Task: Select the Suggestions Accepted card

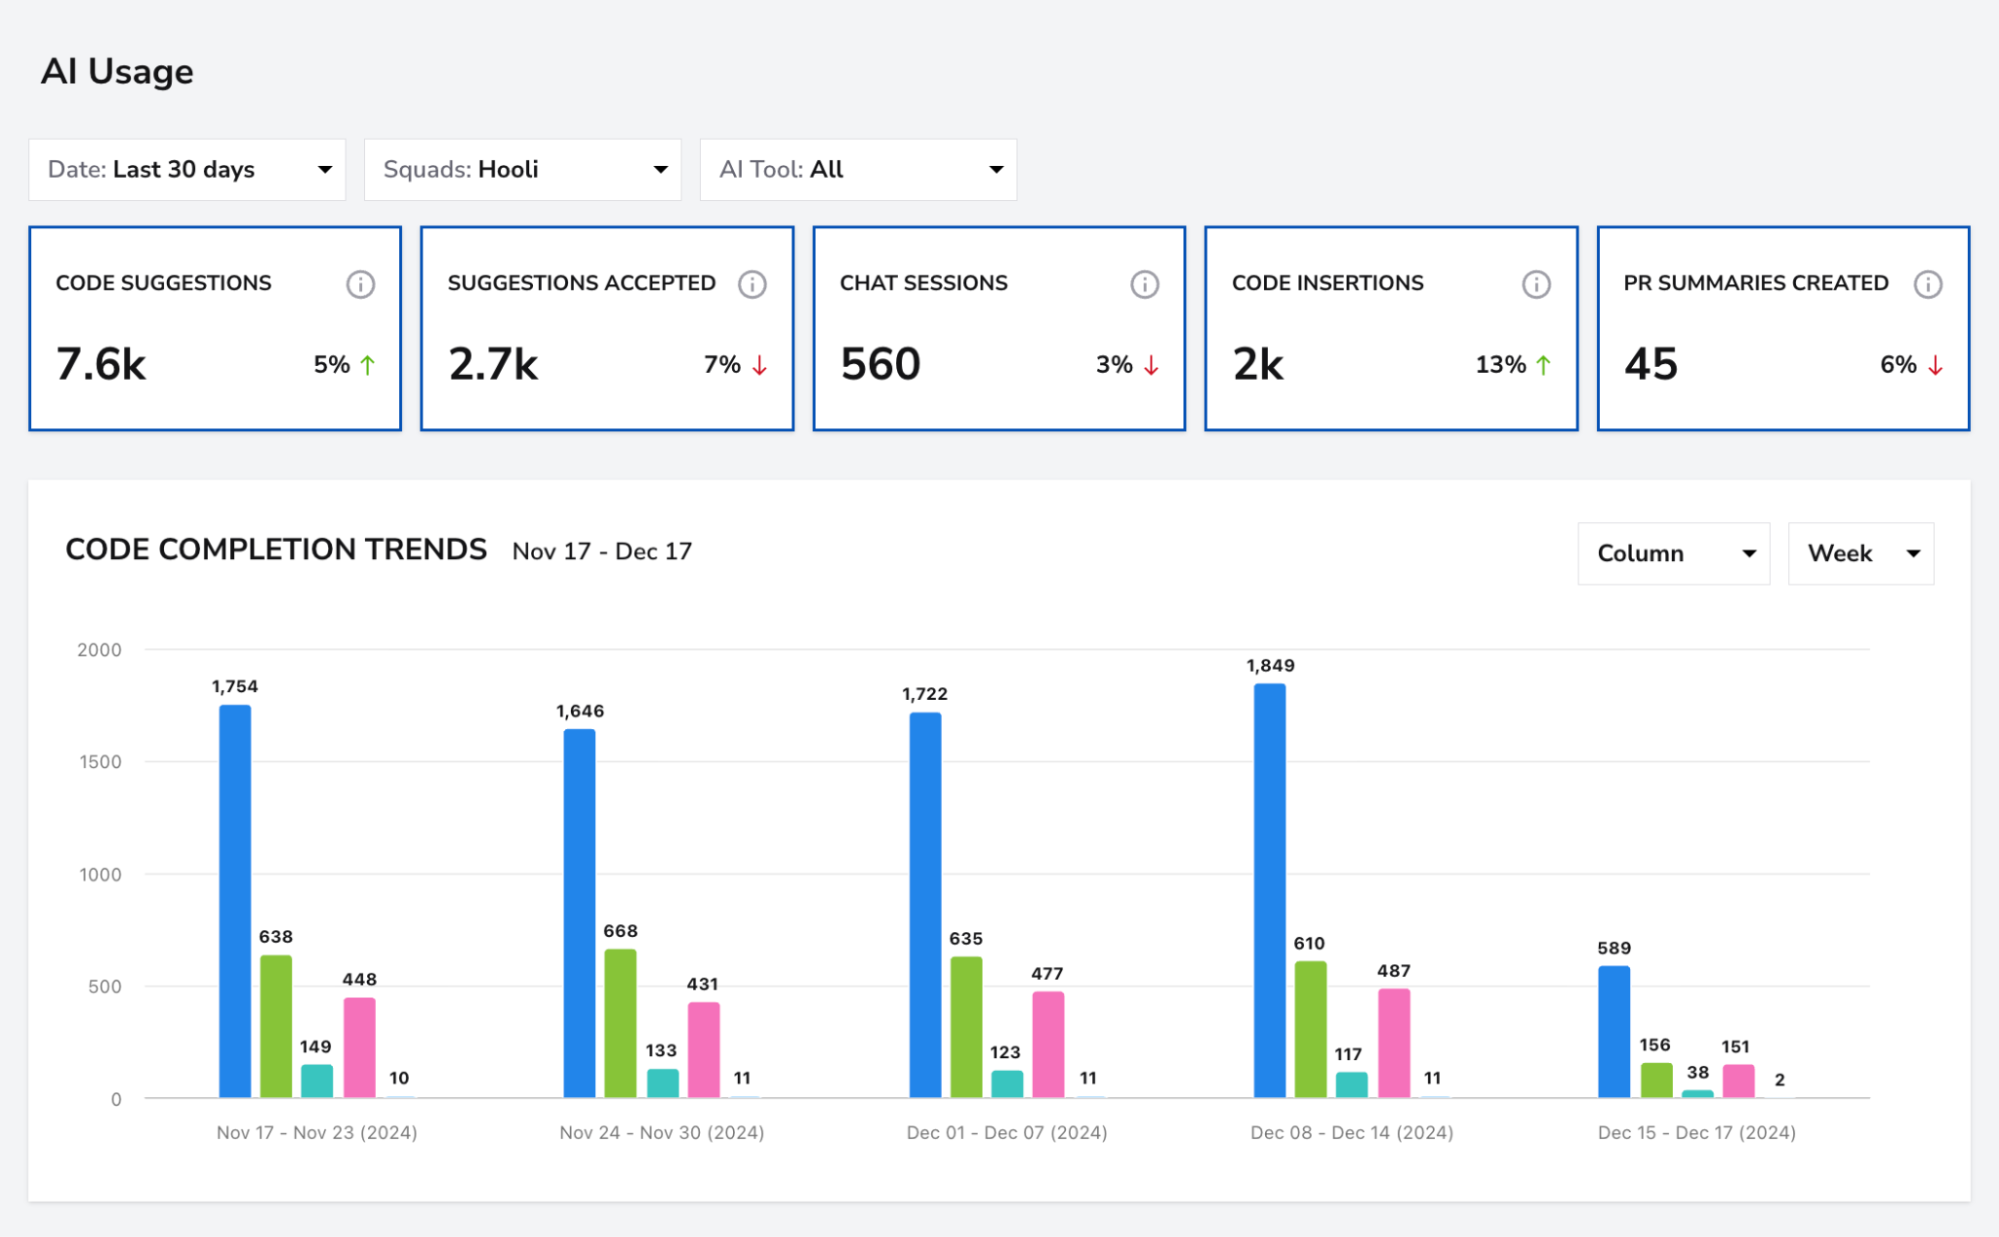Action: click(607, 328)
